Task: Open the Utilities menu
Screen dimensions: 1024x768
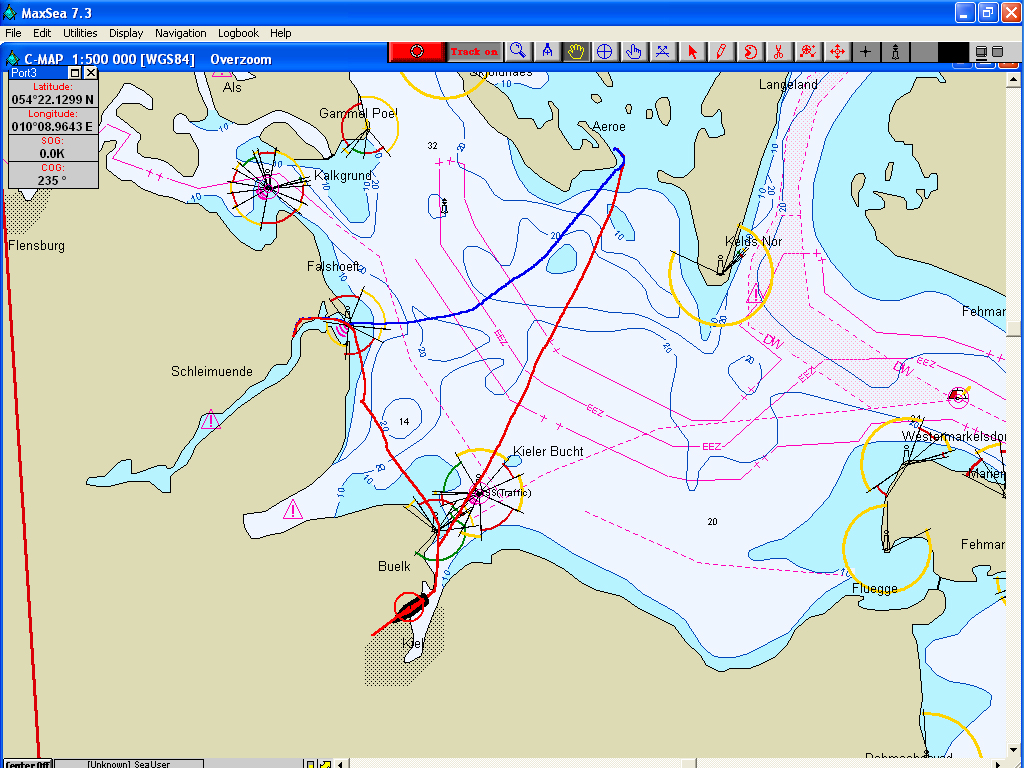Action: (80, 33)
